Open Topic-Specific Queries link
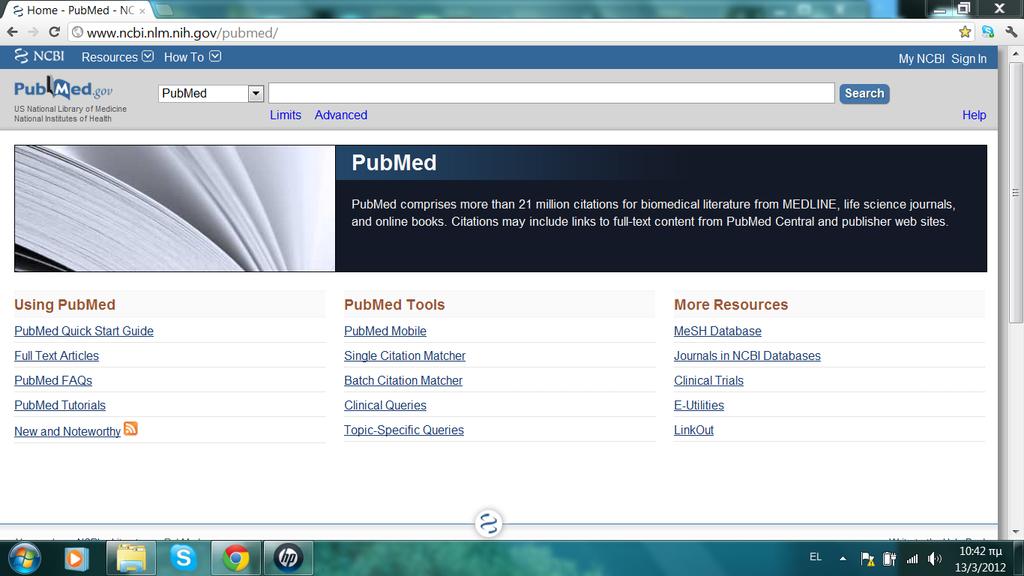Viewport: 1024px width, 576px height. click(404, 430)
